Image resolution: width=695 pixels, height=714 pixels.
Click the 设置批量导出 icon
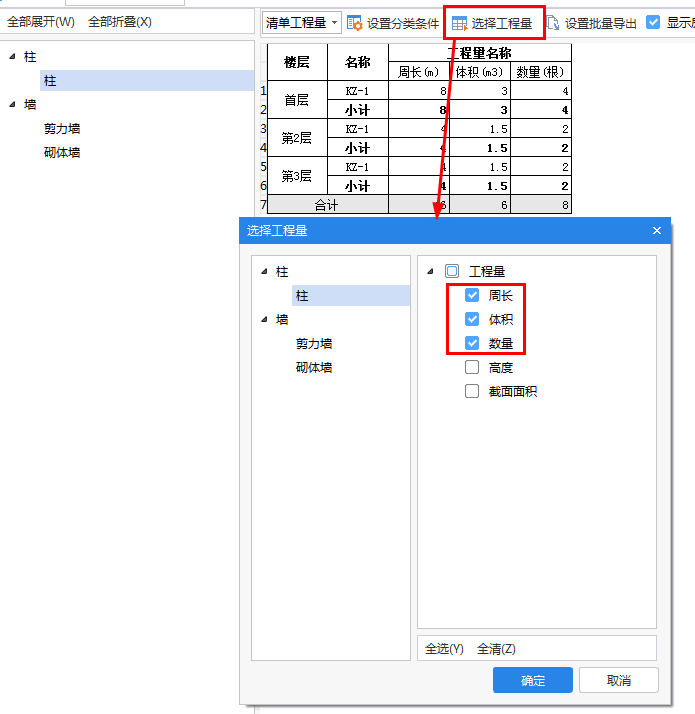[553, 23]
